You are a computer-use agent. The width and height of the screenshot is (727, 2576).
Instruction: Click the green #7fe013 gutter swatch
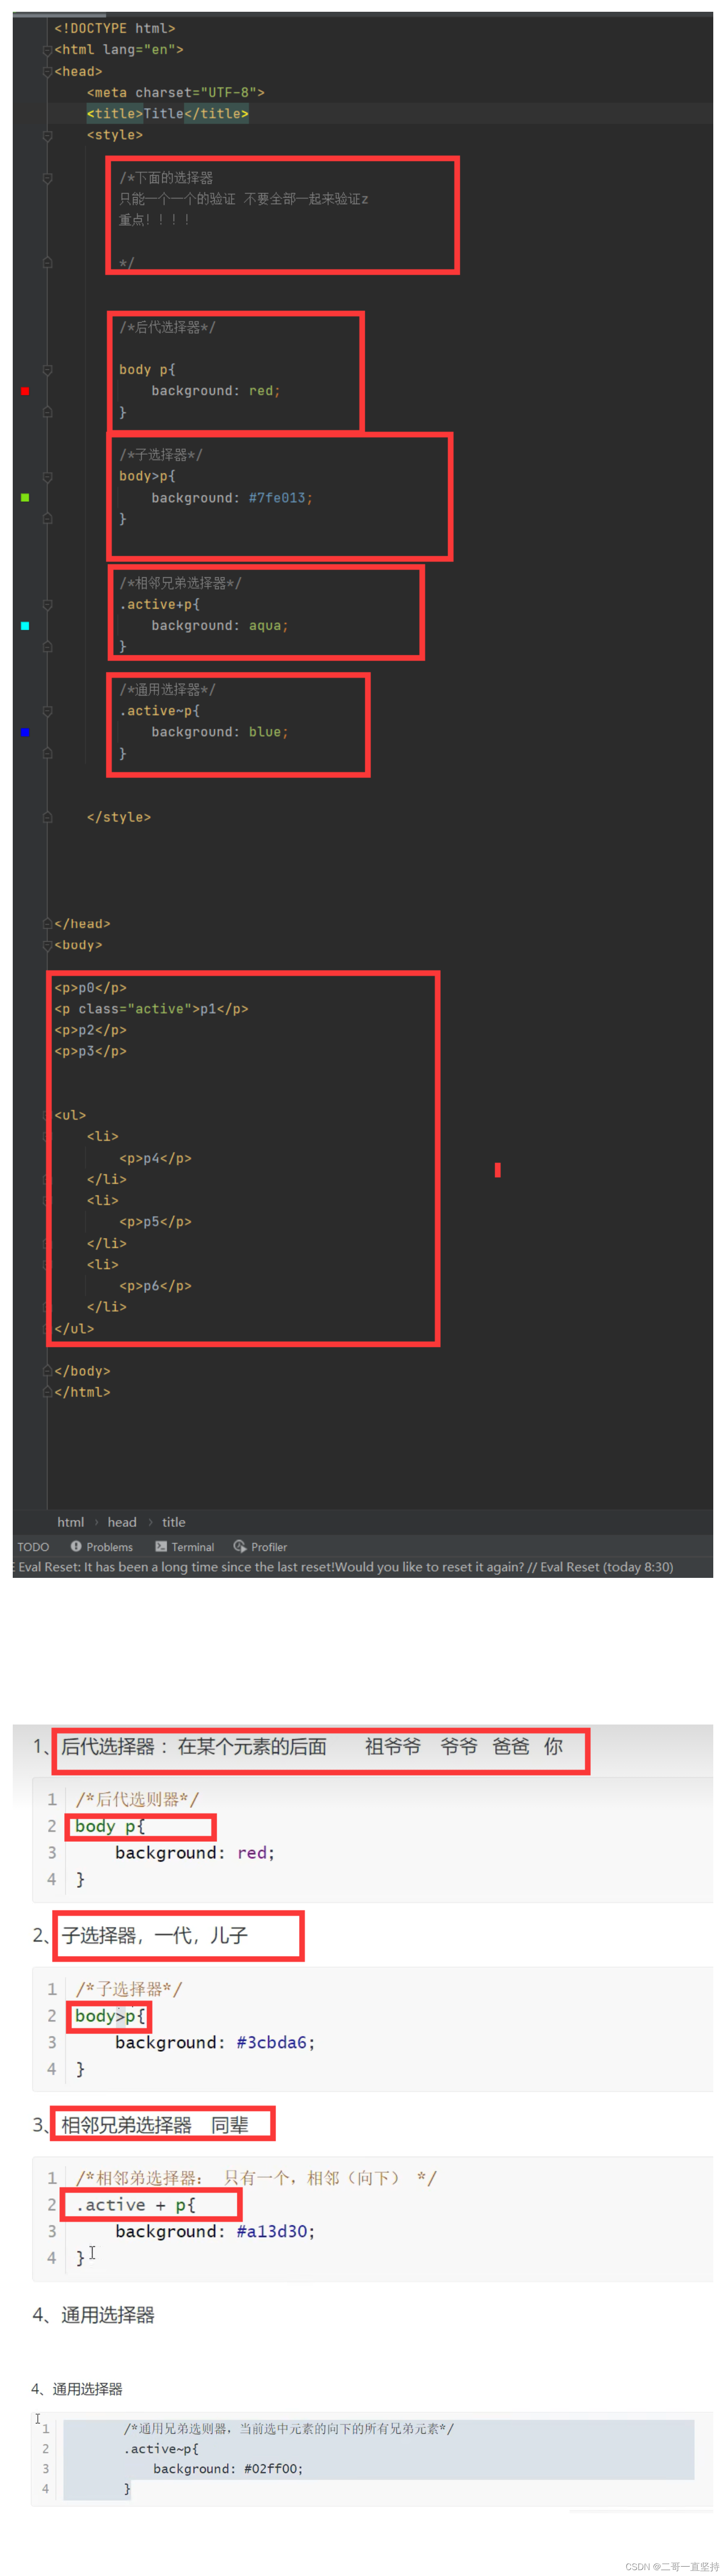tap(25, 497)
